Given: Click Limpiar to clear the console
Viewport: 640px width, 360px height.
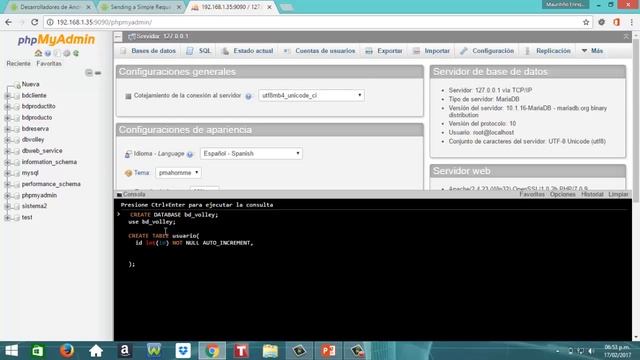Looking at the screenshot, I should click(x=618, y=194).
